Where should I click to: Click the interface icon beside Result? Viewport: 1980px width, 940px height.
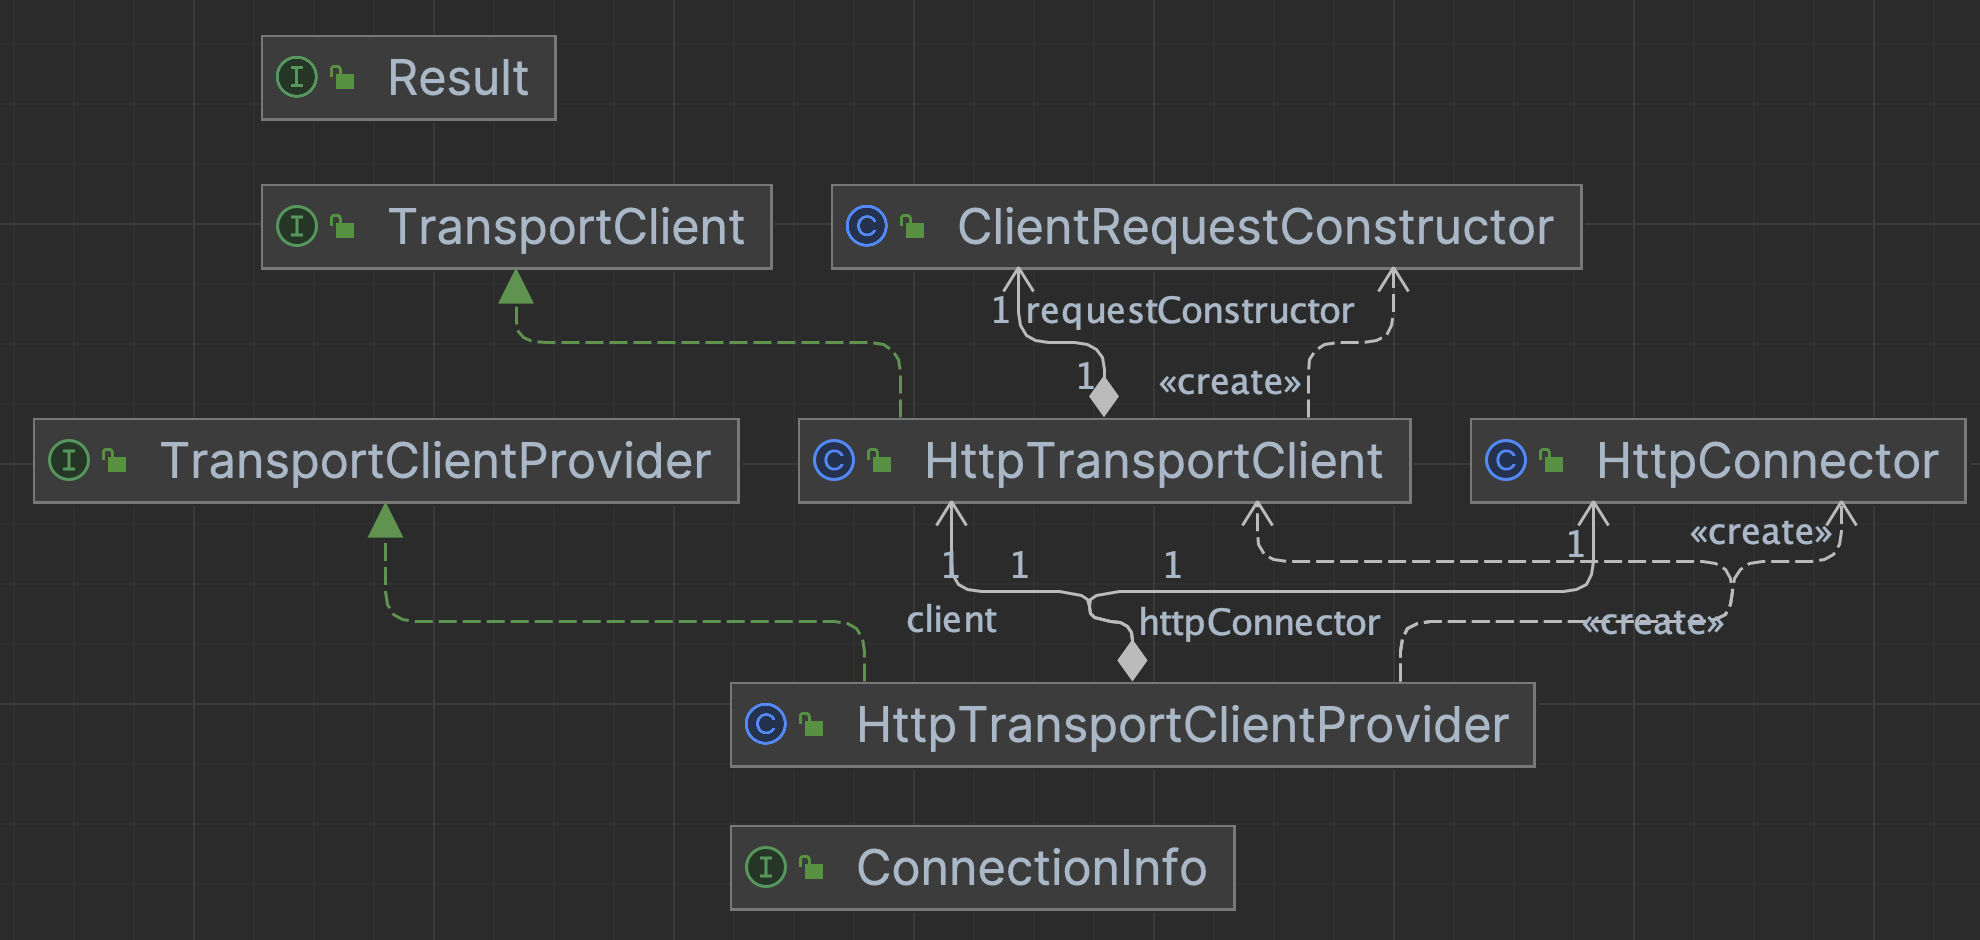coord(296,78)
